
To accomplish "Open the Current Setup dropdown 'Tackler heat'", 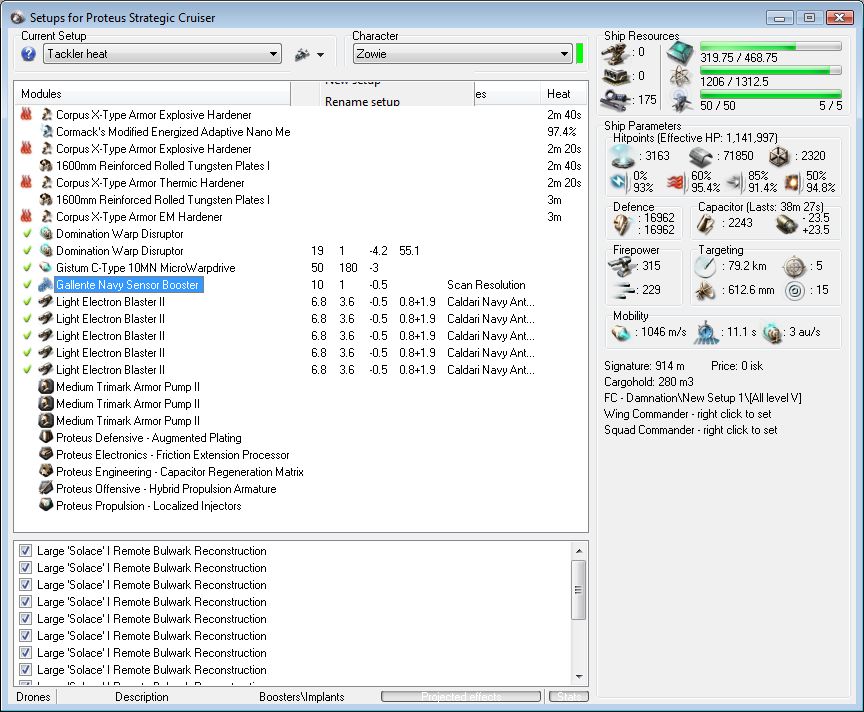I will click(x=162, y=54).
